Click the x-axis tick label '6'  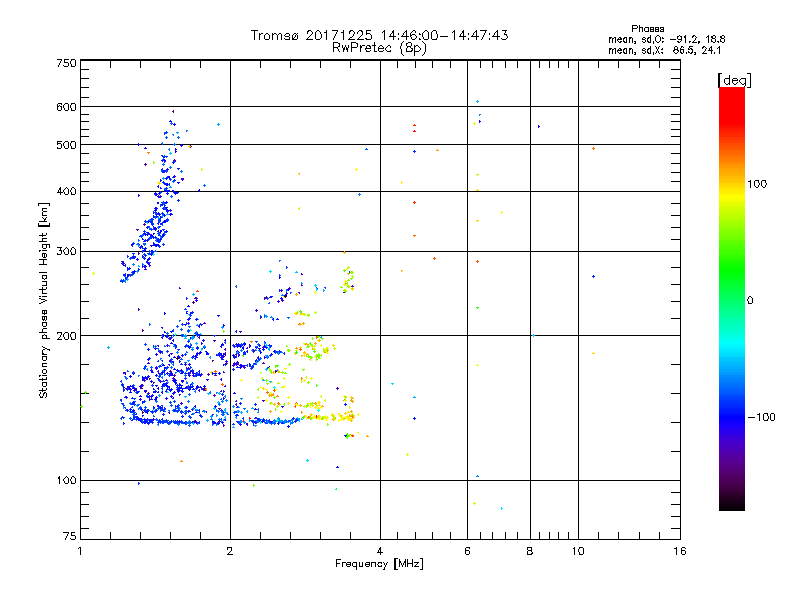click(467, 551)
